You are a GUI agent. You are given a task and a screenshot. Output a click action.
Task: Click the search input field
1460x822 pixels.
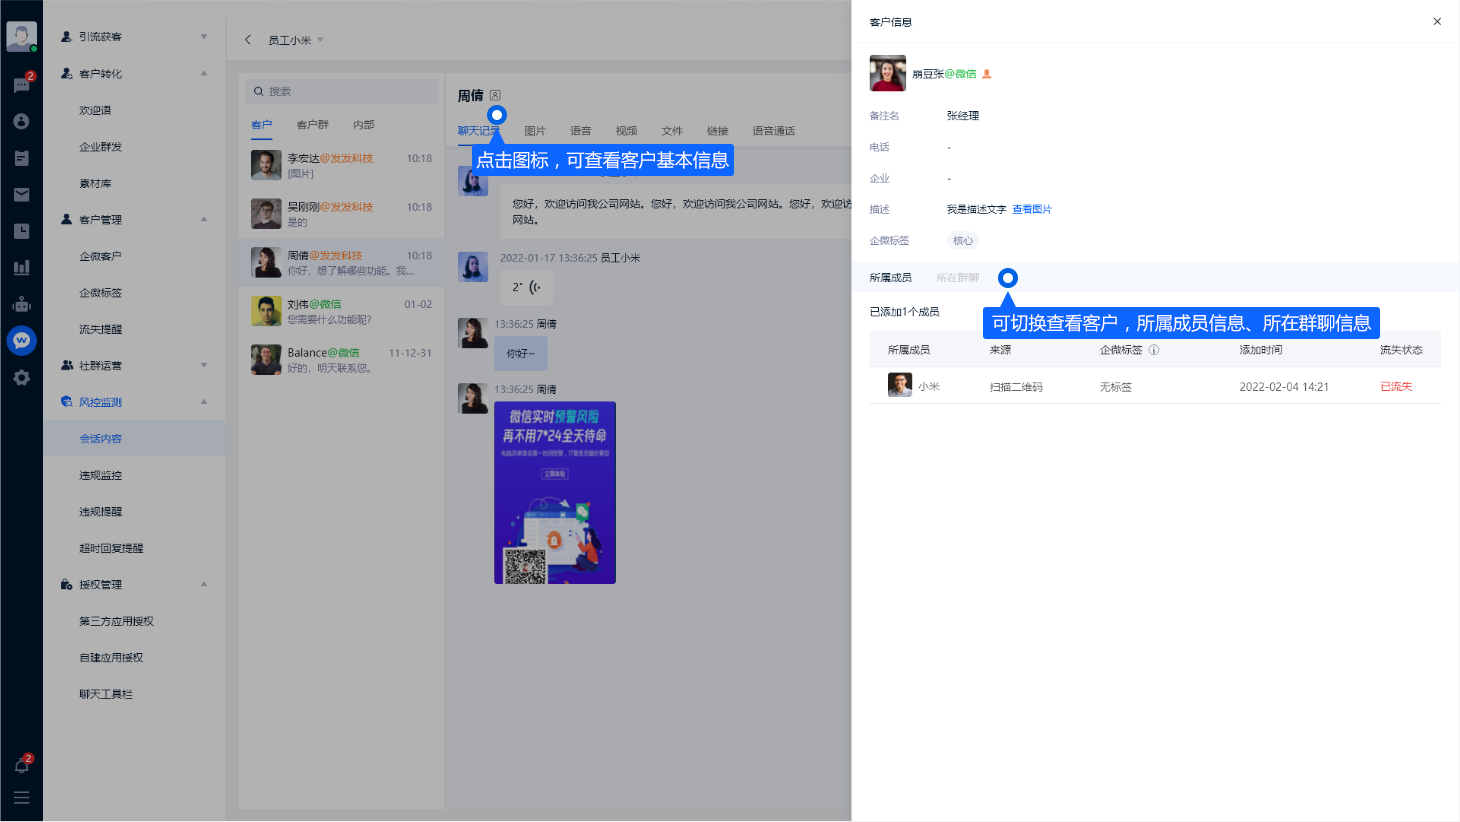click(x=342, y=91)
